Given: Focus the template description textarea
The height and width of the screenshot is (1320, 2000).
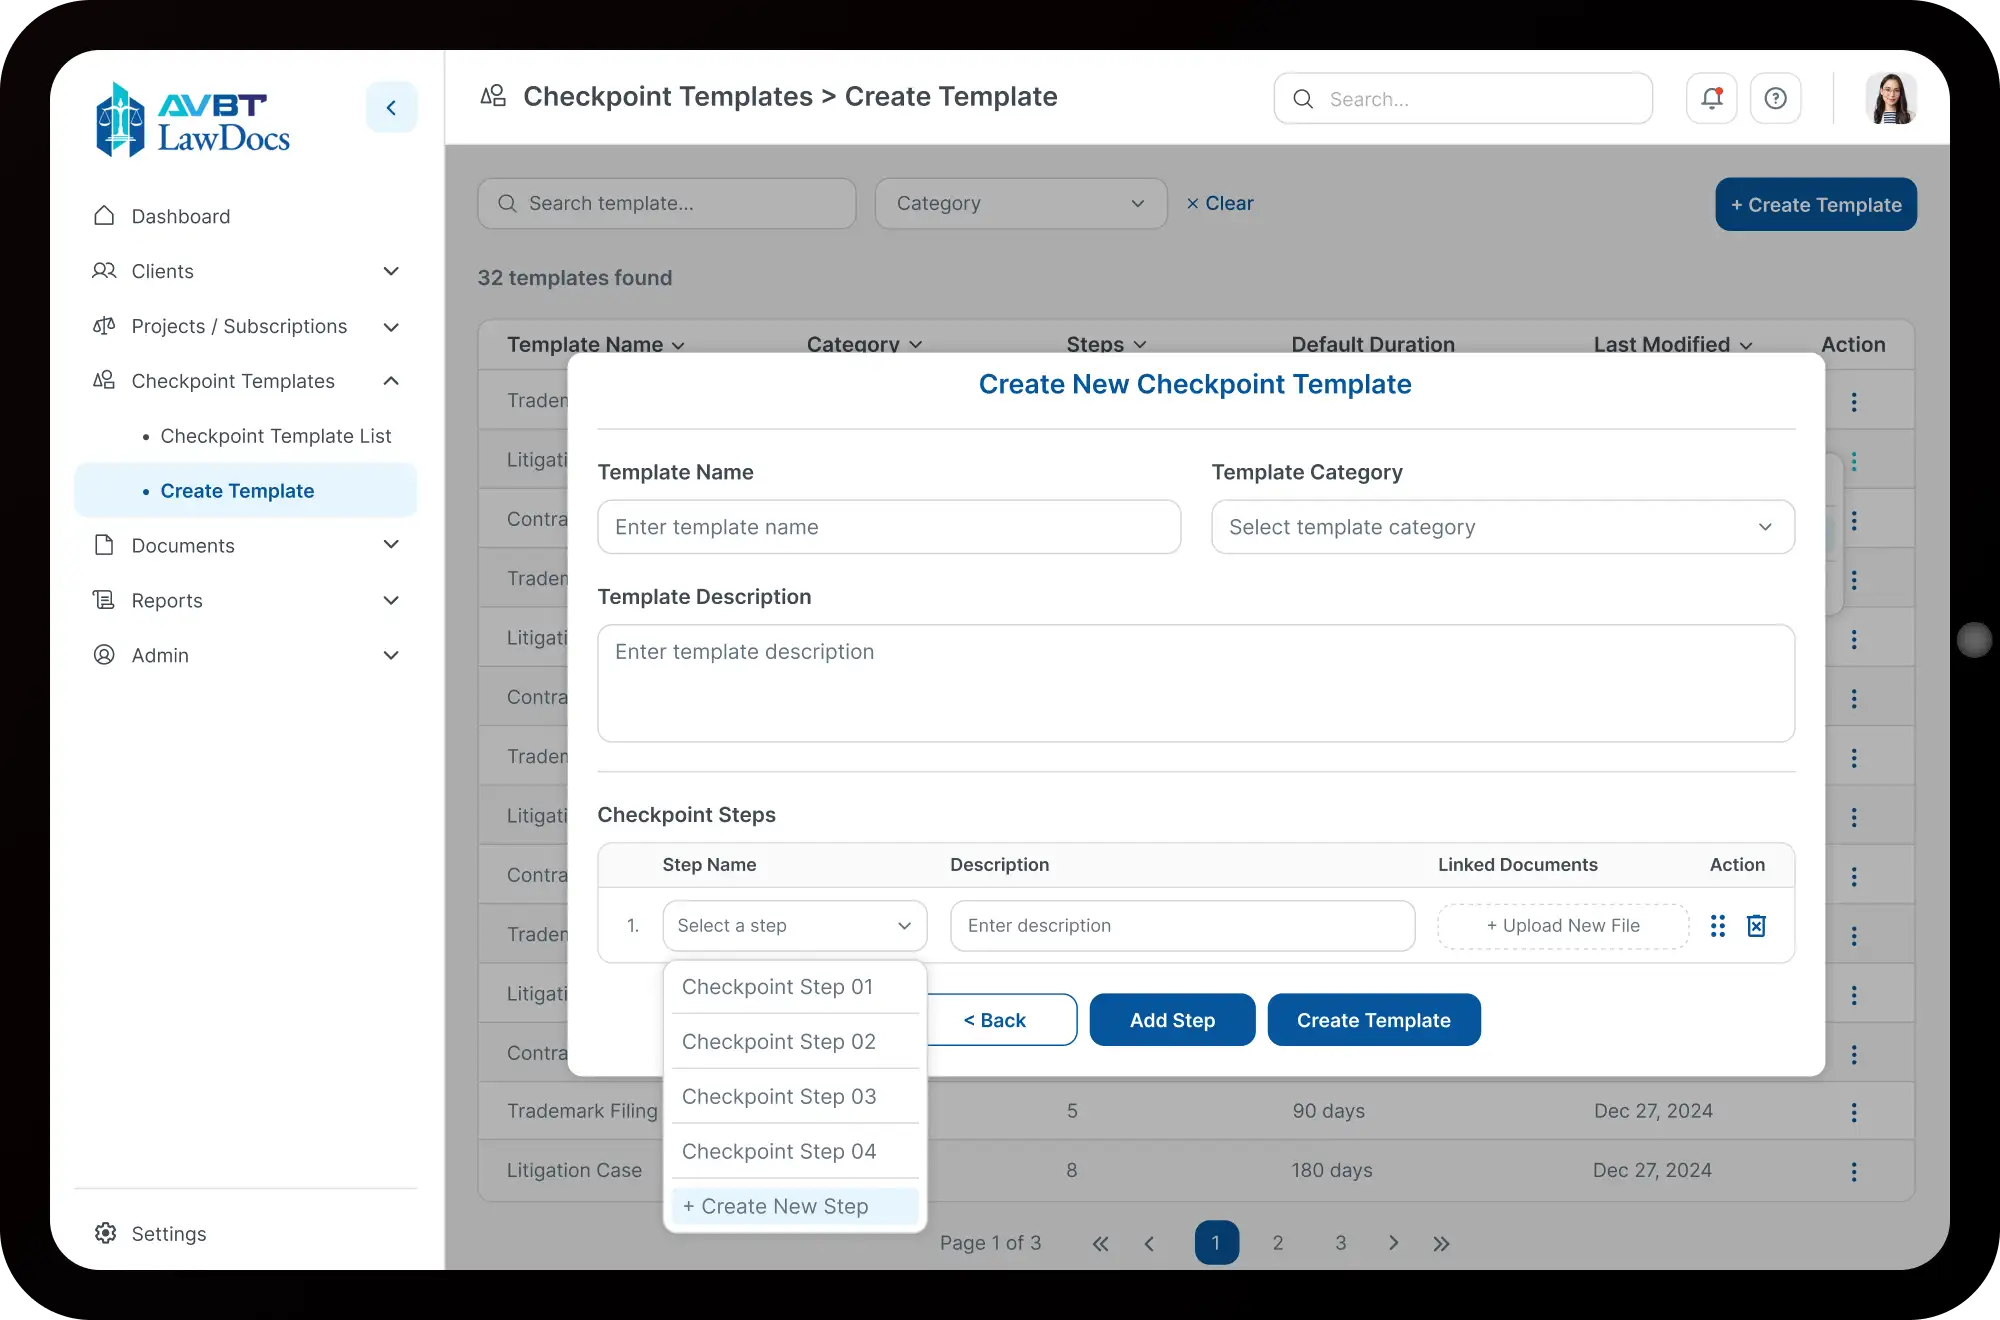Looking at the screenshot, I should [1196, 684].
